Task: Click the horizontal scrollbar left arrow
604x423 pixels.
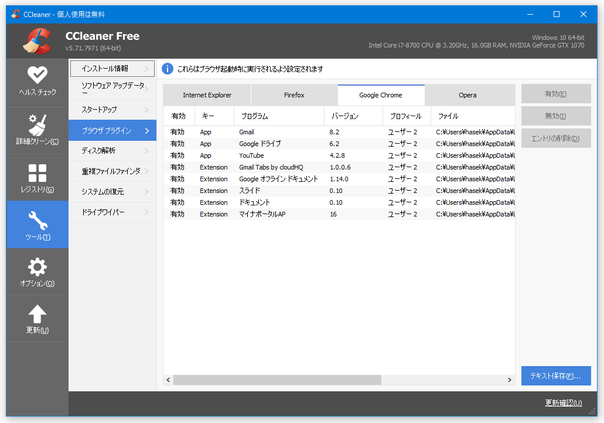Action: [x=168, y=380]
